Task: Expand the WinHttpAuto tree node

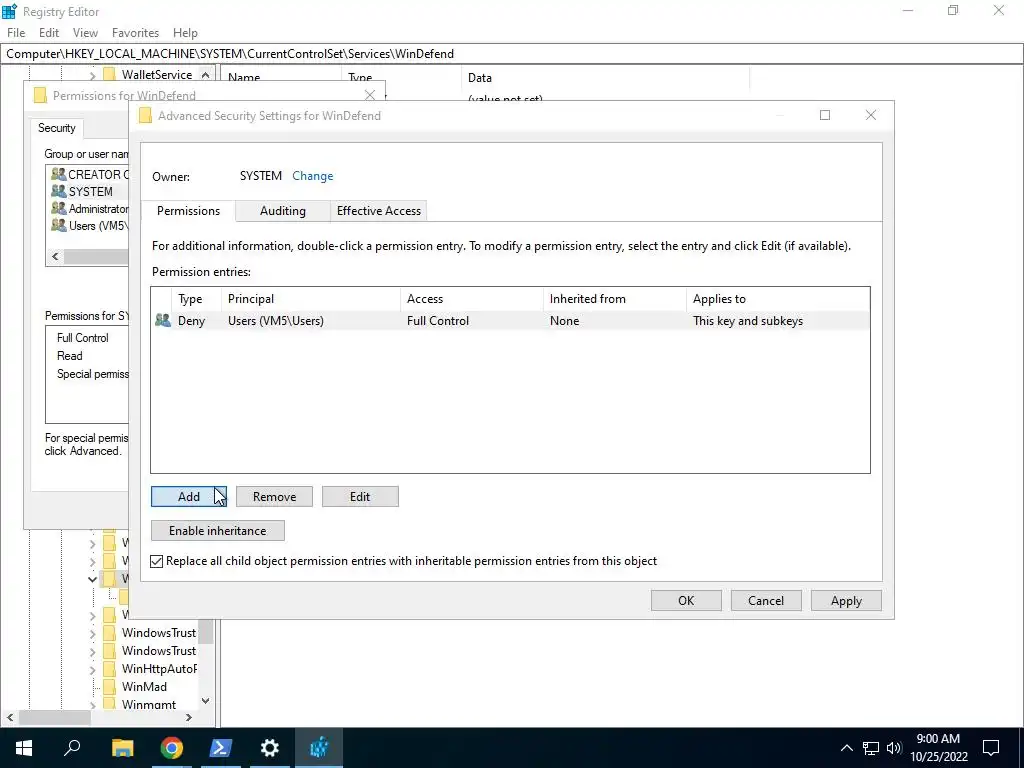Action: click(92, 669)
